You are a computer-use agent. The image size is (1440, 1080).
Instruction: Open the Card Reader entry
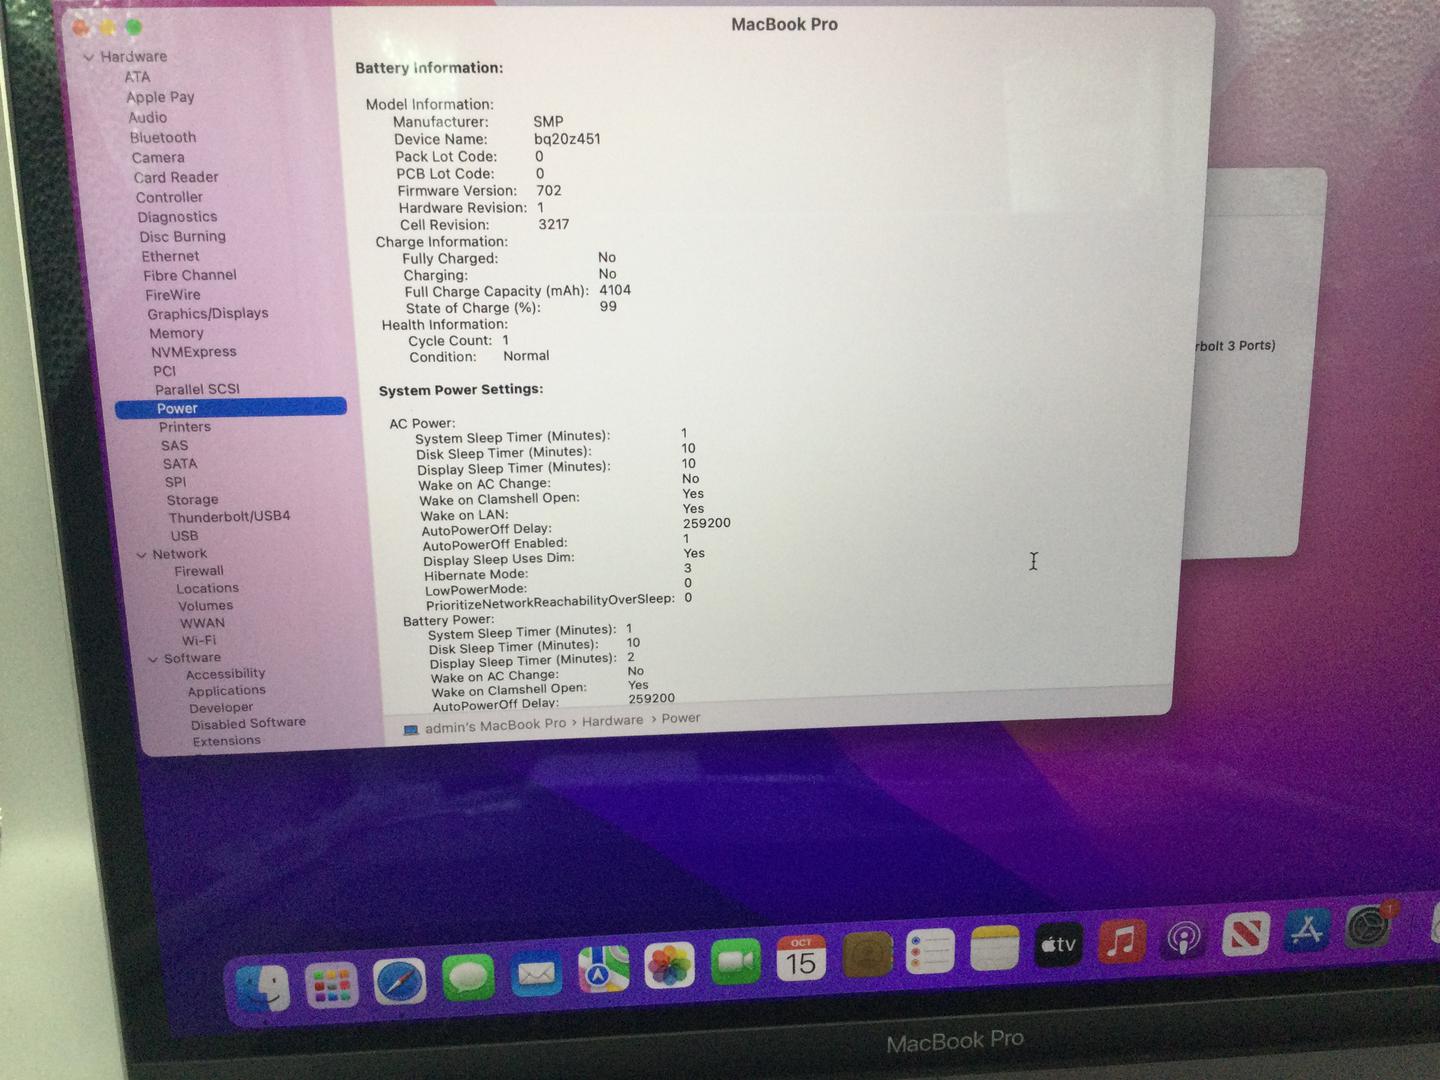(176, 177)
